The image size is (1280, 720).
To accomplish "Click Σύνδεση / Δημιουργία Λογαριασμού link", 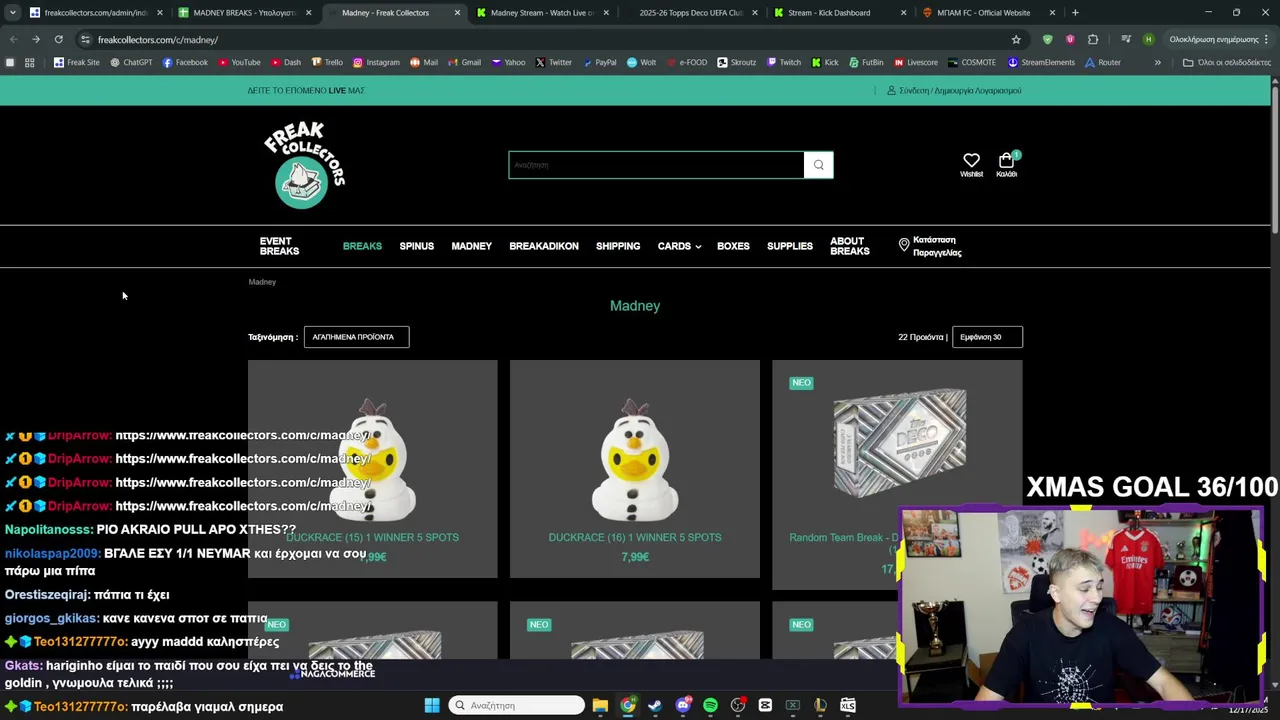I will [960, 90].
